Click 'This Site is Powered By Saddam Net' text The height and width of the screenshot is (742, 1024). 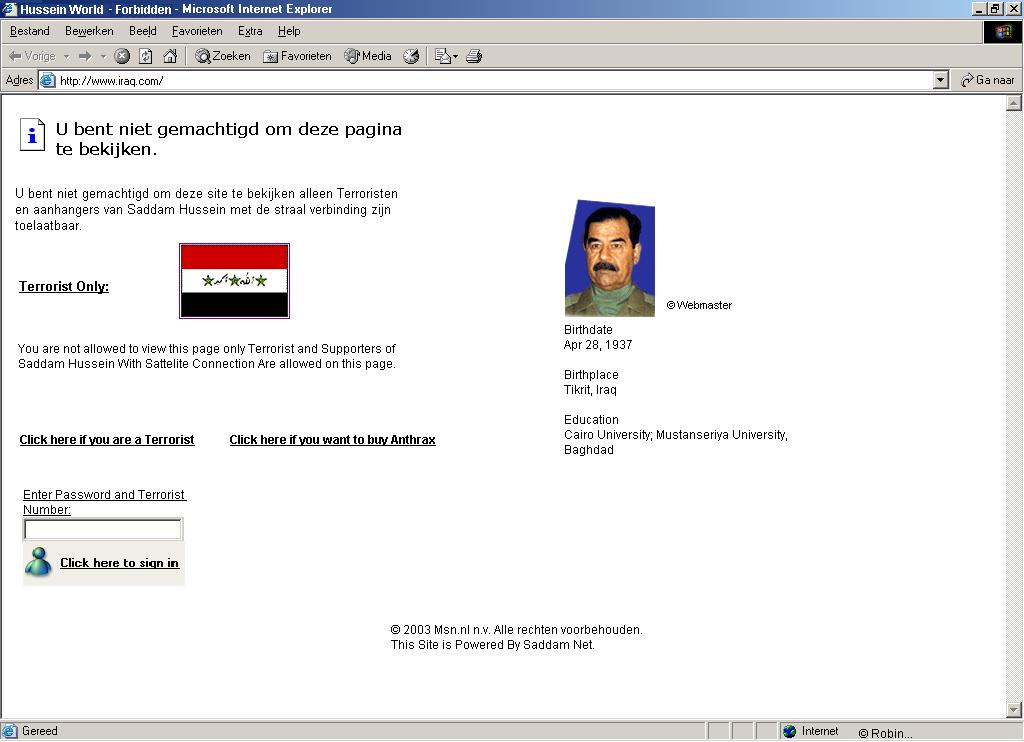492,645
